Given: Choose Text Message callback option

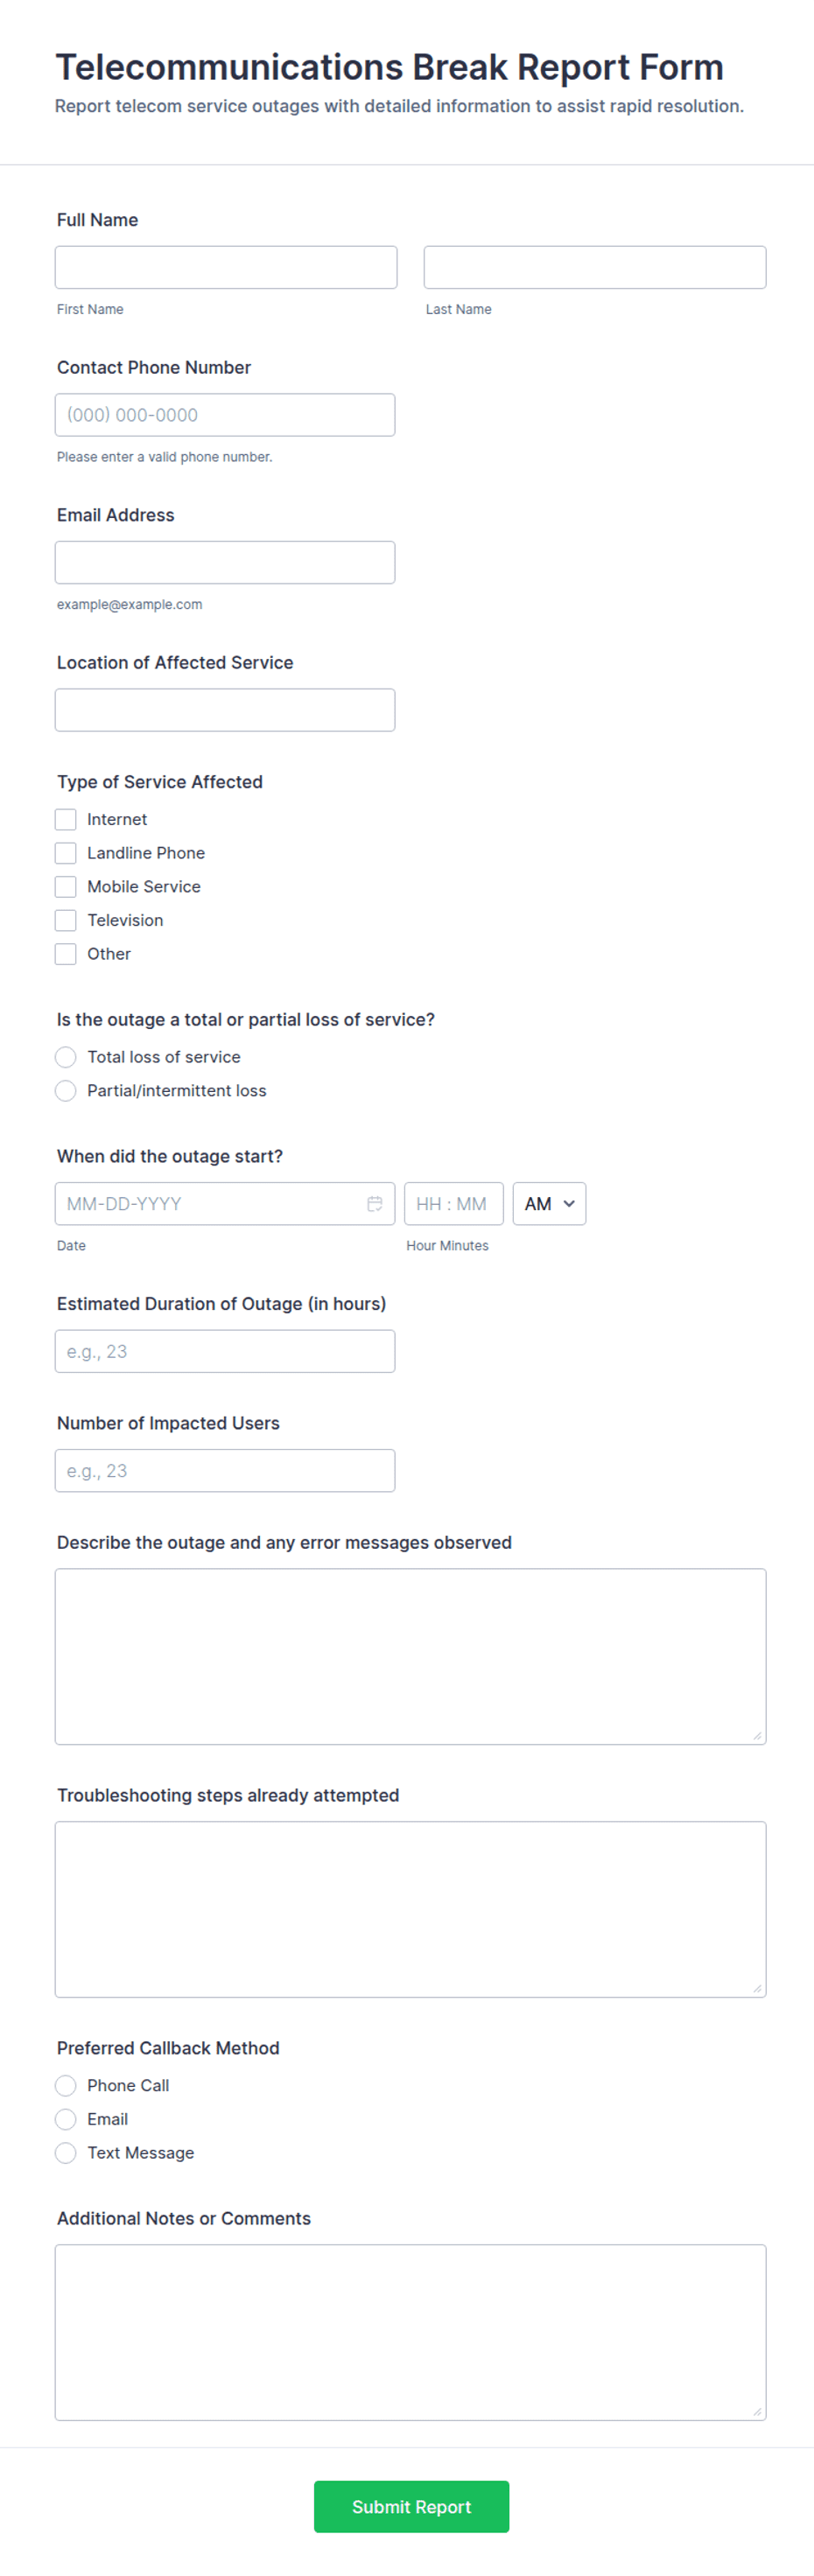Looking at the screenshot, I should (66, 2153).
